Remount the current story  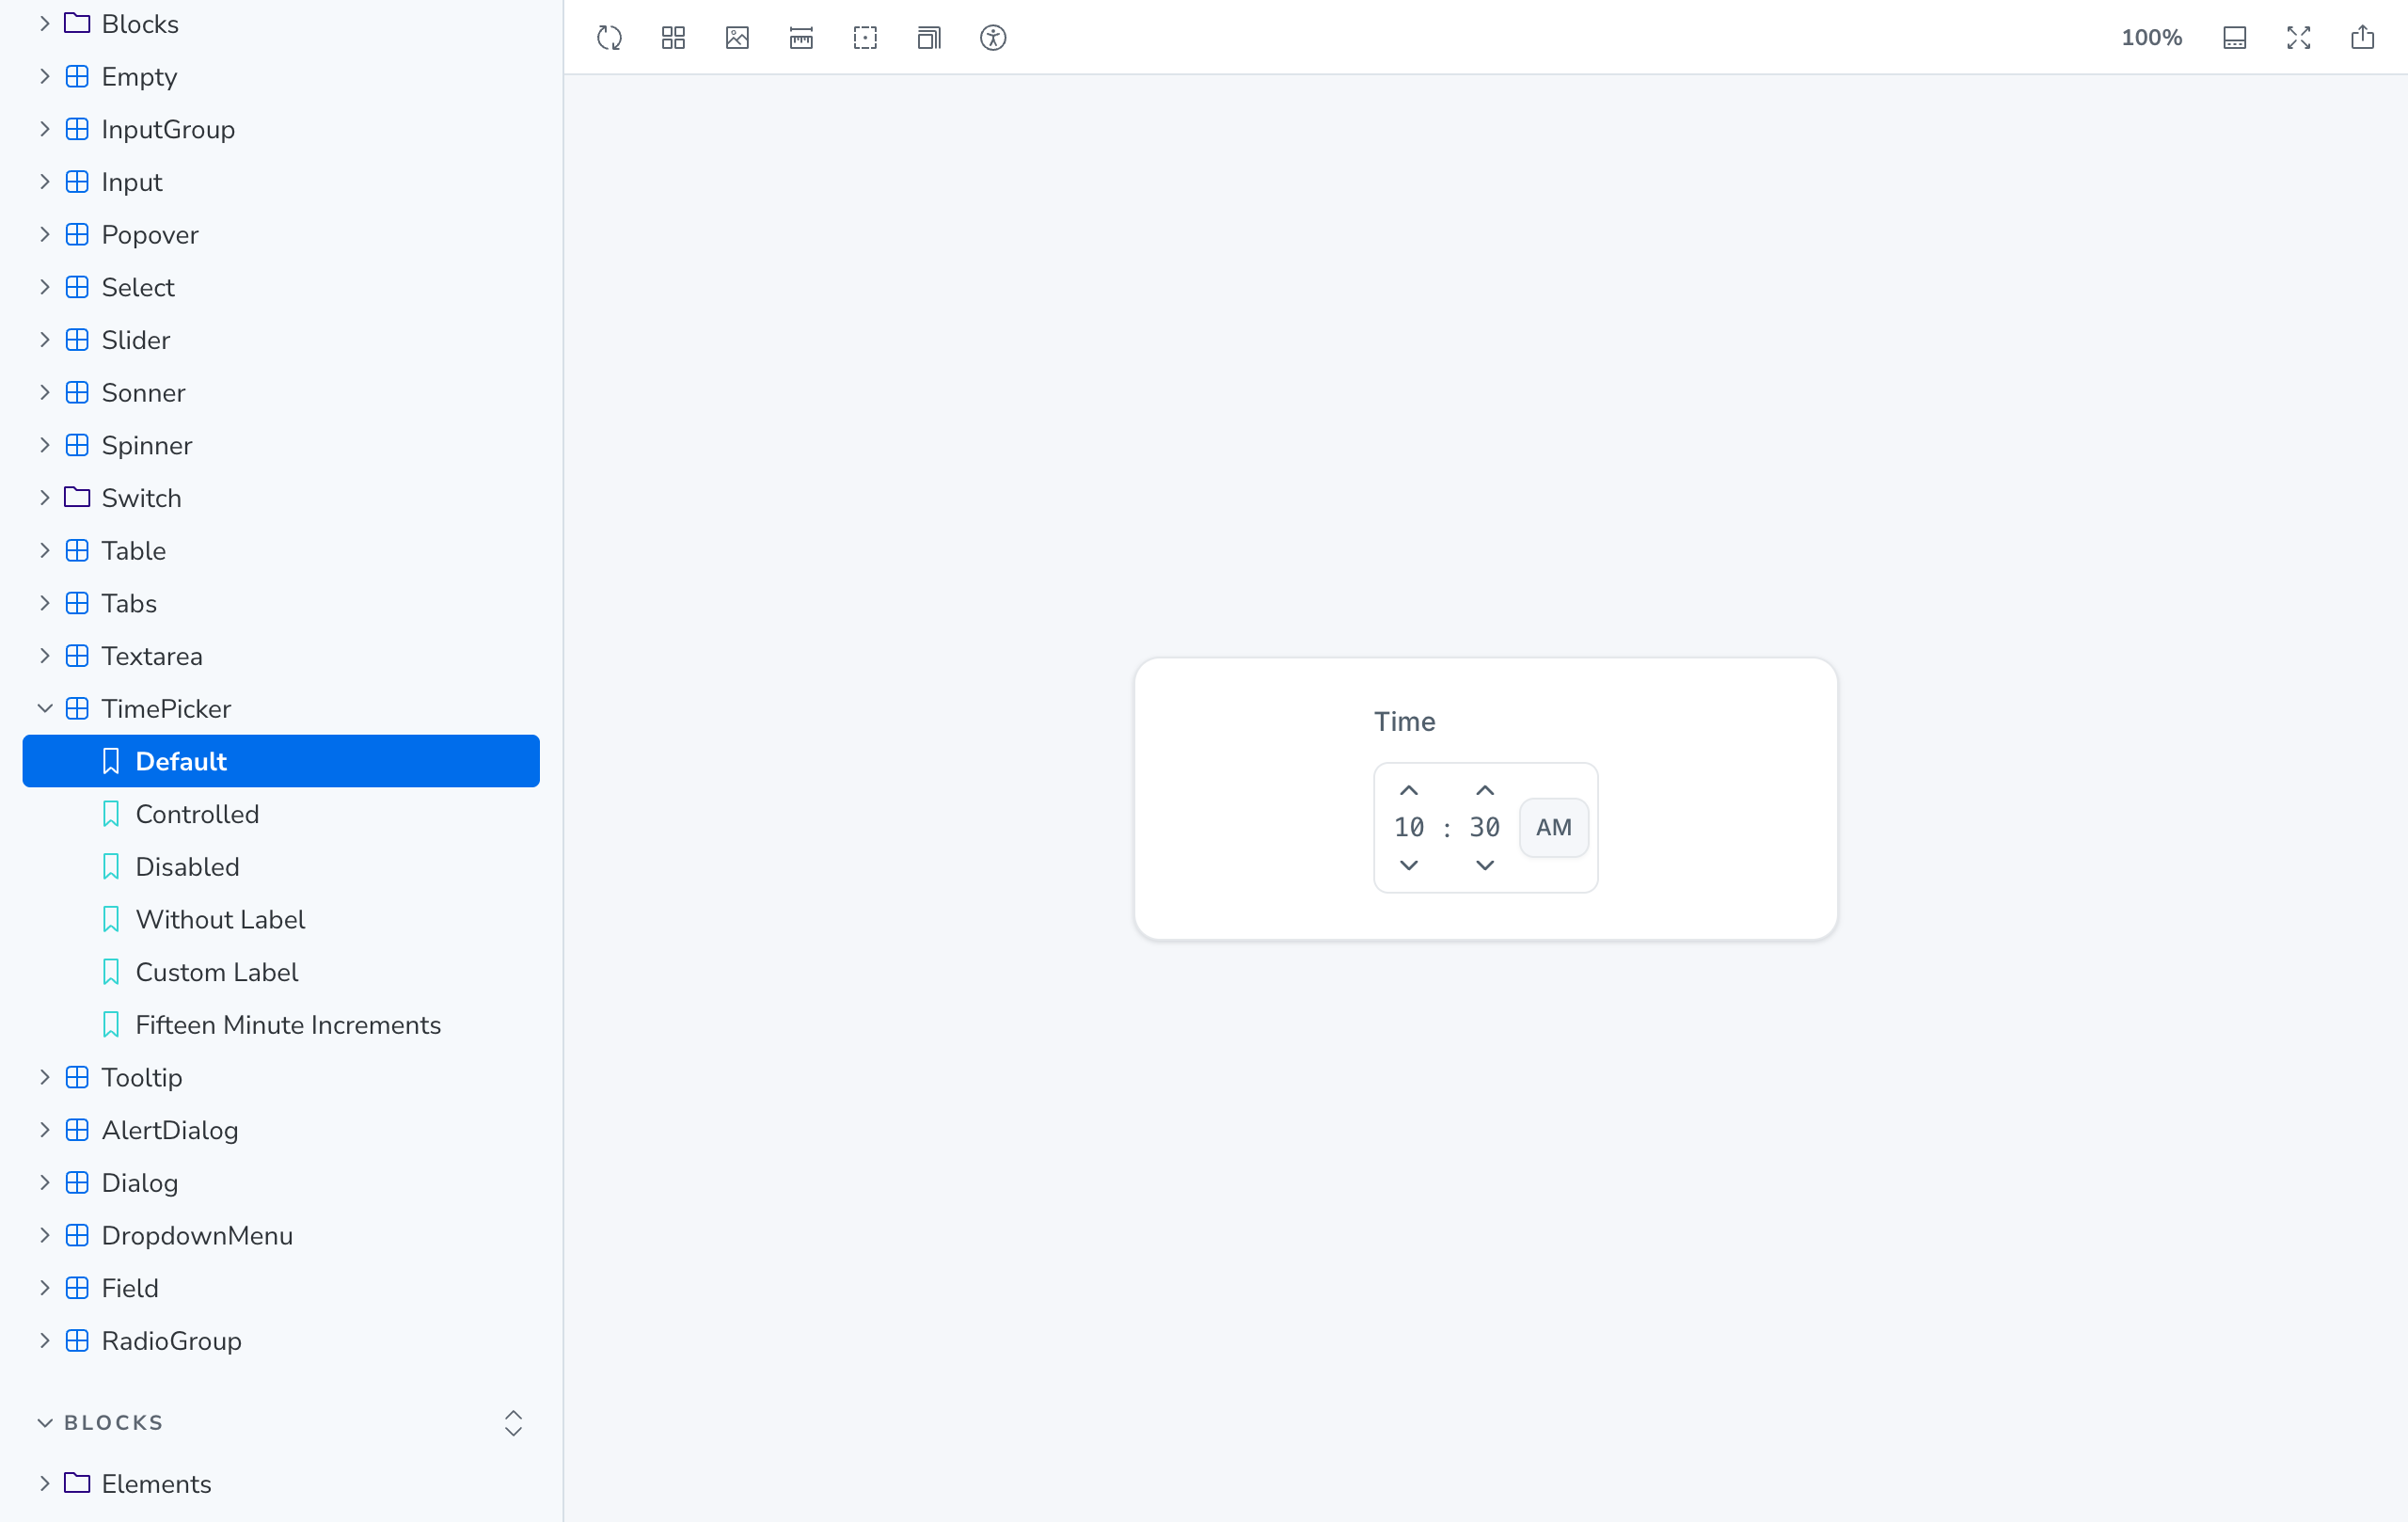608,37
